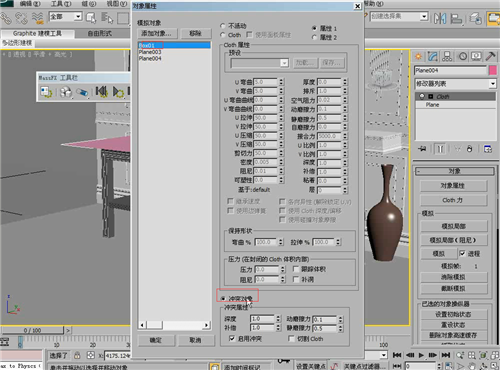
Task: Open the Modify panel icon
Action: [x=433, y=56]
